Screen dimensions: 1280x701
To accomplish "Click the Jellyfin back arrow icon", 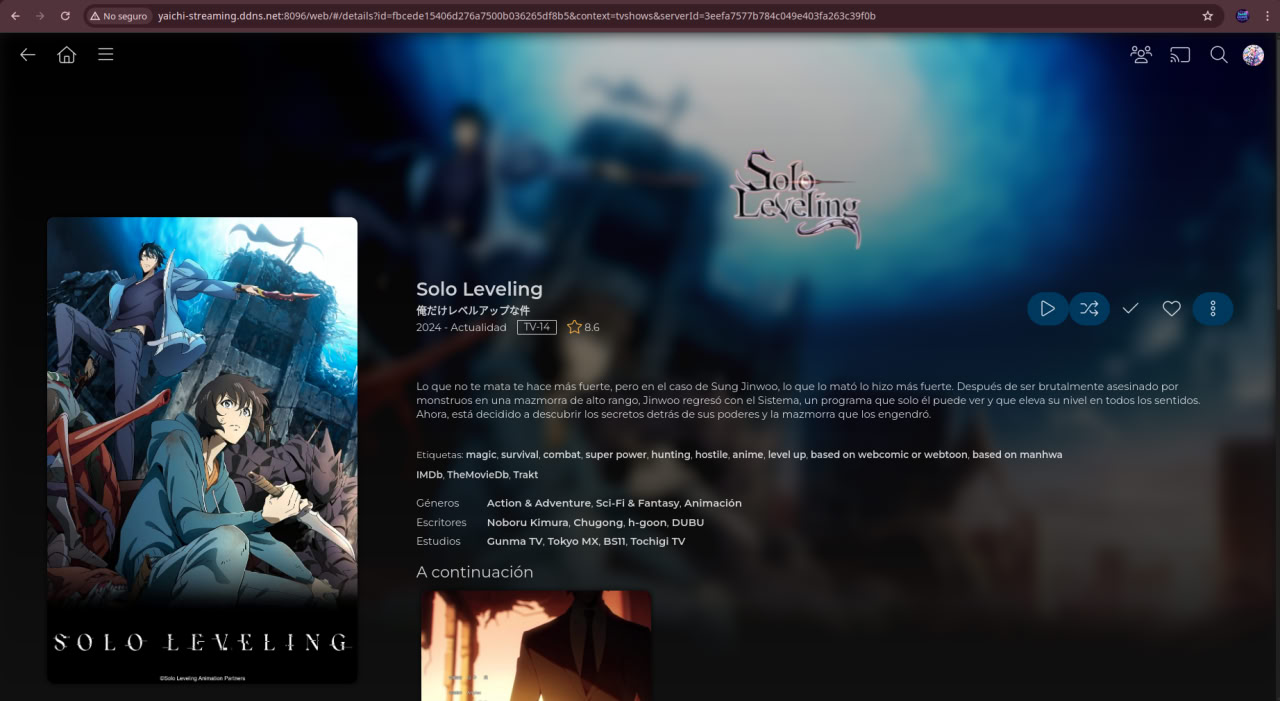I will [x=28, y=55].
